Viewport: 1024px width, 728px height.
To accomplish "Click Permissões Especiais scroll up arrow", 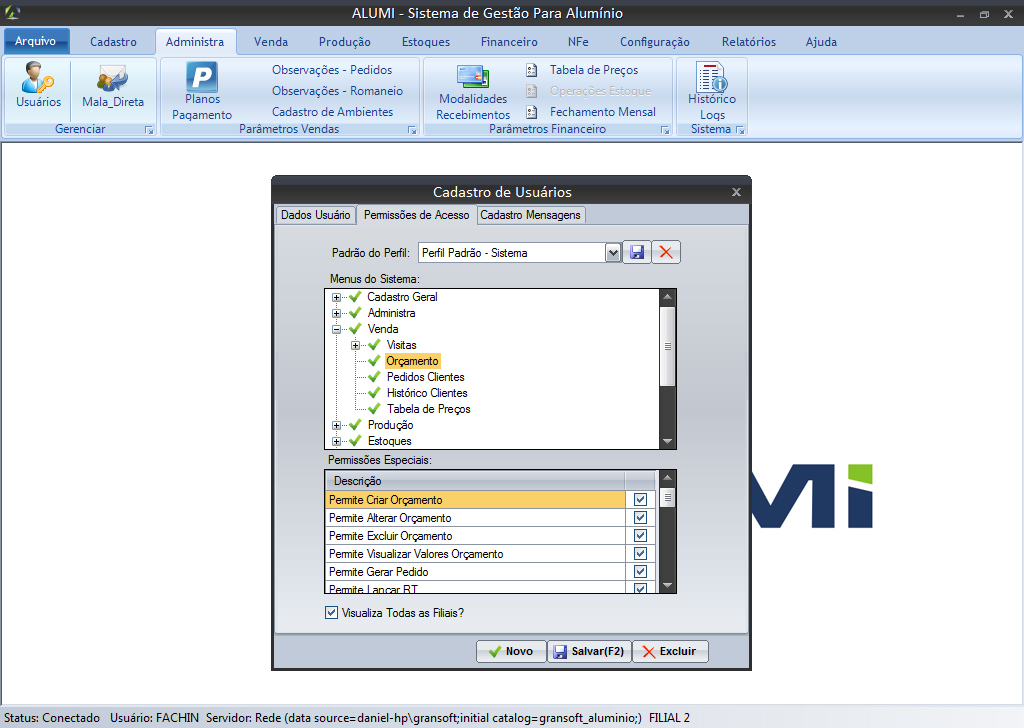I will [x=667, y=478].
